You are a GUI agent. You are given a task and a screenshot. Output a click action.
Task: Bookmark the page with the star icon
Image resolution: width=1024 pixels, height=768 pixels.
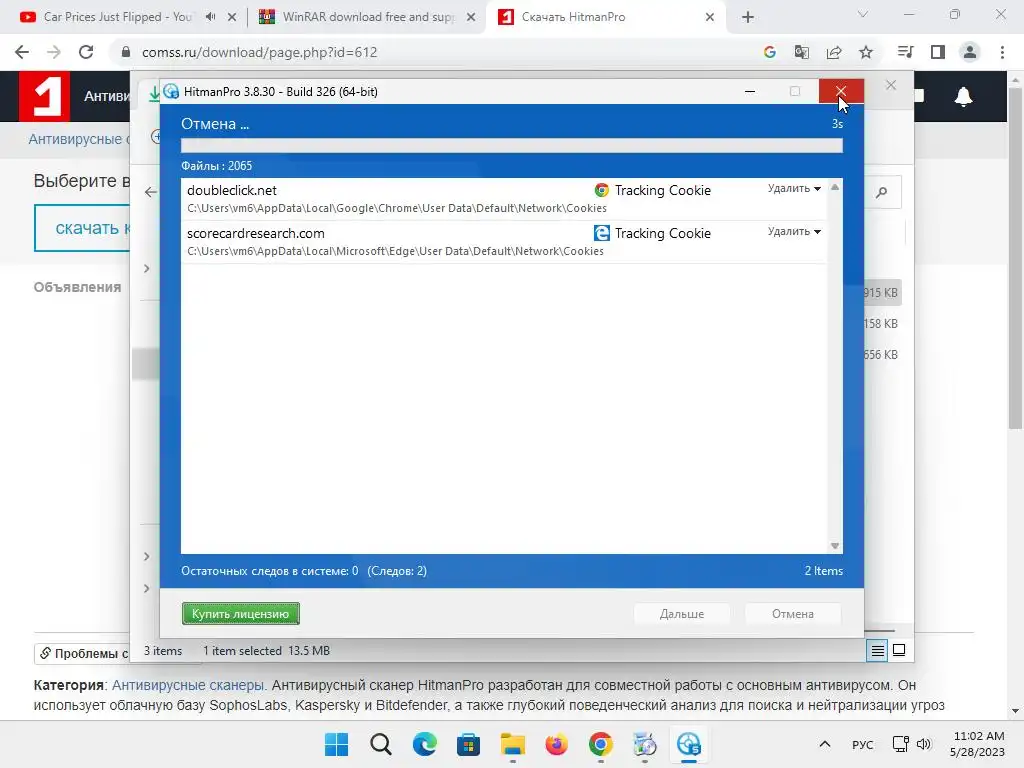pos(866,52)
